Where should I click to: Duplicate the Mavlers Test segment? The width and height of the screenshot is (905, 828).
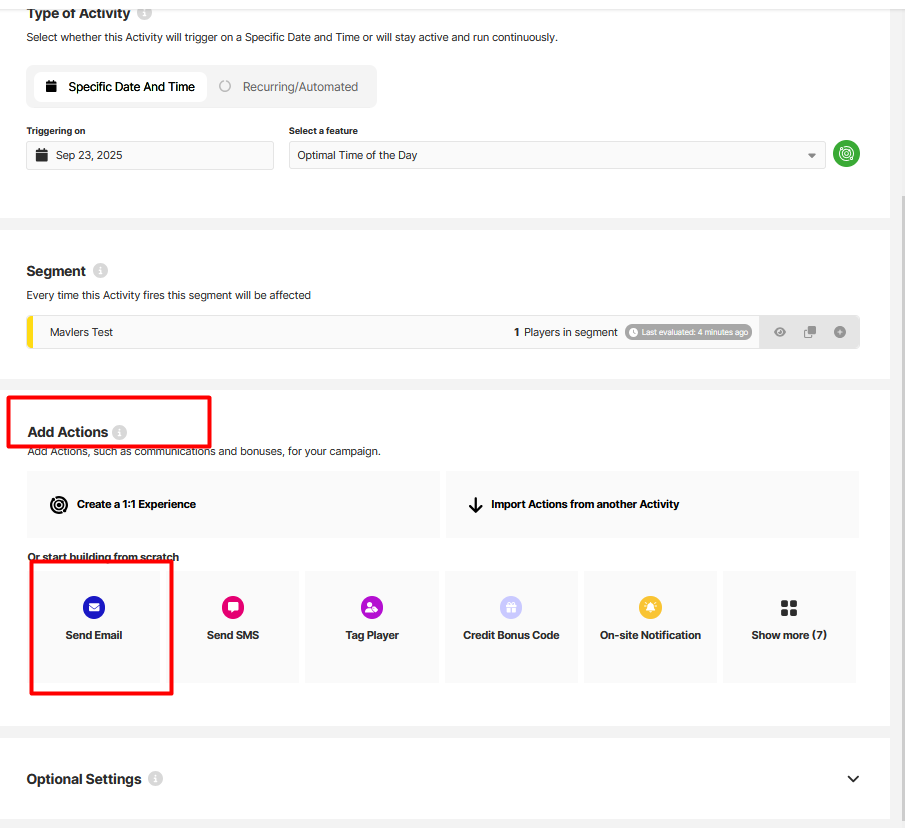[810, 332]
